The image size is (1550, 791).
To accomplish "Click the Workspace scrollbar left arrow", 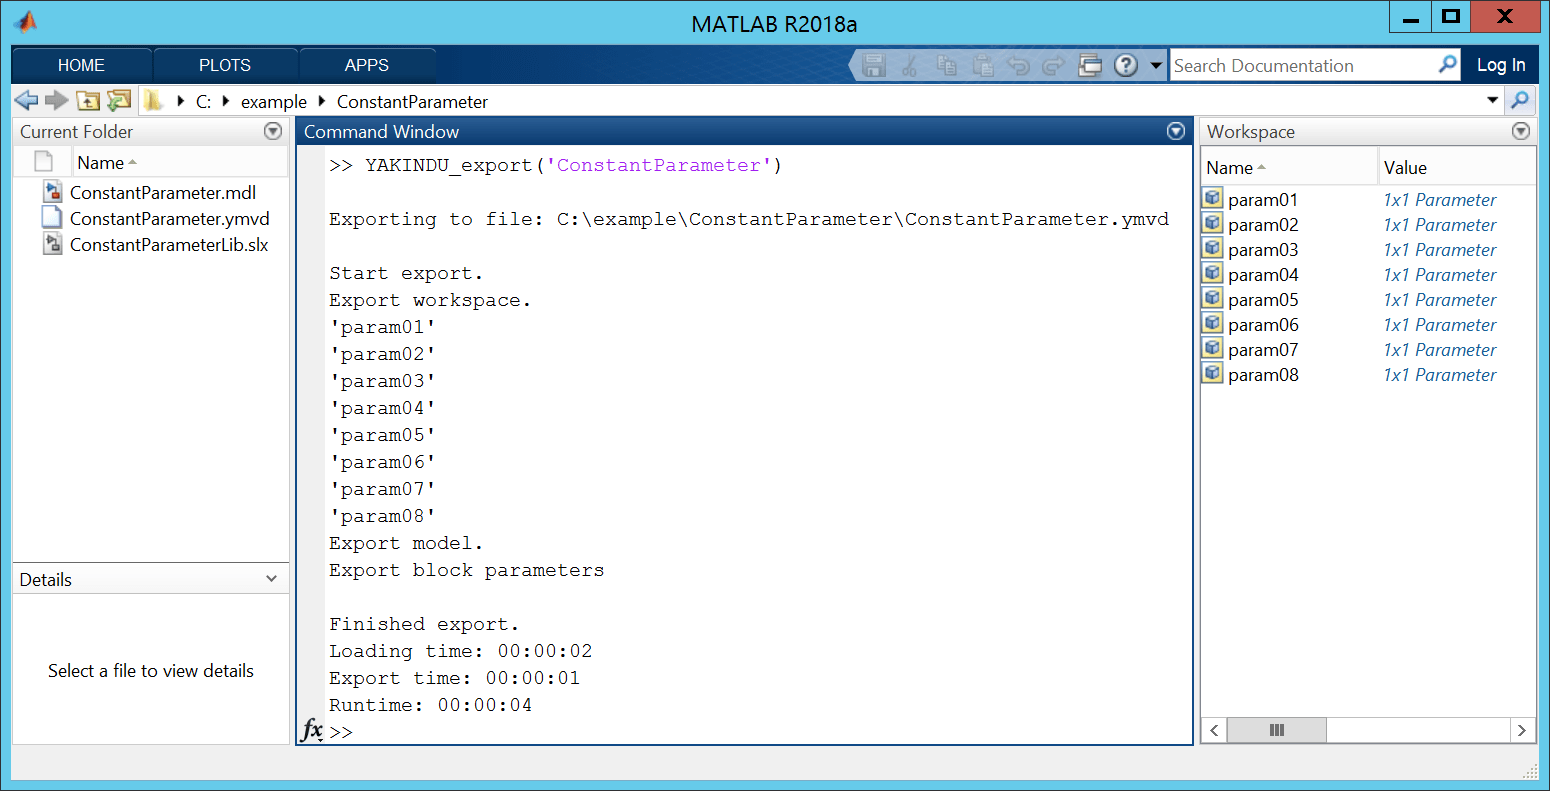I will 1214,730.
